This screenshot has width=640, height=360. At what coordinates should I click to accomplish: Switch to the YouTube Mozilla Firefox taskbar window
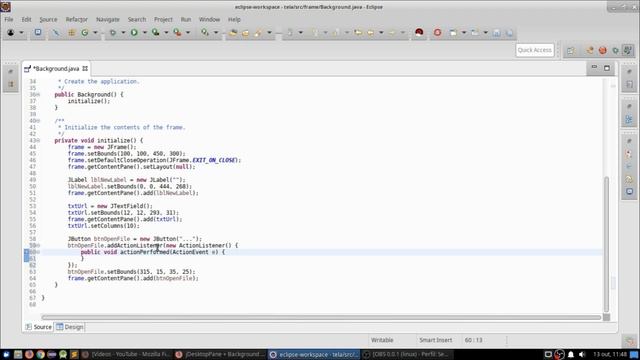click(x=126, y=354)
